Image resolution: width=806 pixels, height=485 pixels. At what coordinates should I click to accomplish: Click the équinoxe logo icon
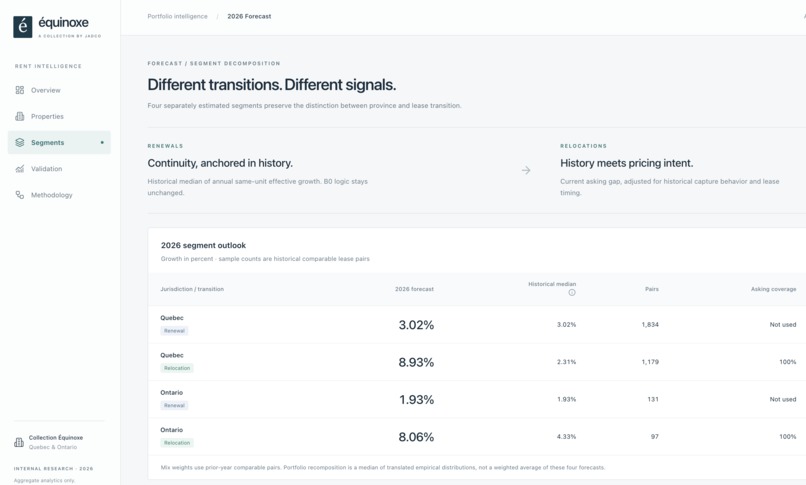tap(23, 27)
